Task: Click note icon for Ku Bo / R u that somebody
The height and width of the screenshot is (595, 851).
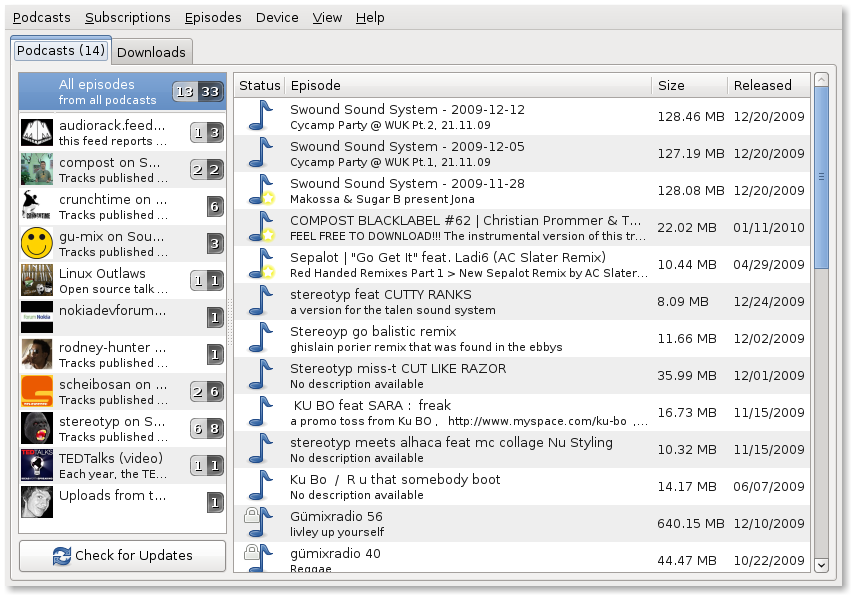Action: (261, 486)
